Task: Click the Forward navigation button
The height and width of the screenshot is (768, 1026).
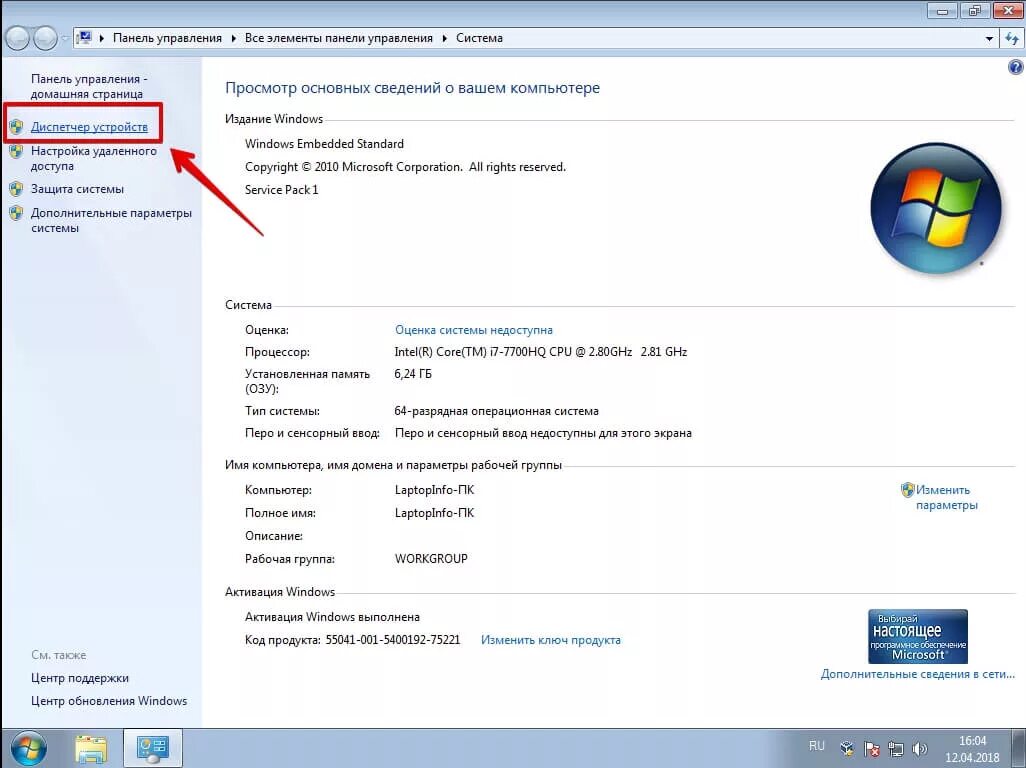Action: pyautogui.click(x=45, y=39)
